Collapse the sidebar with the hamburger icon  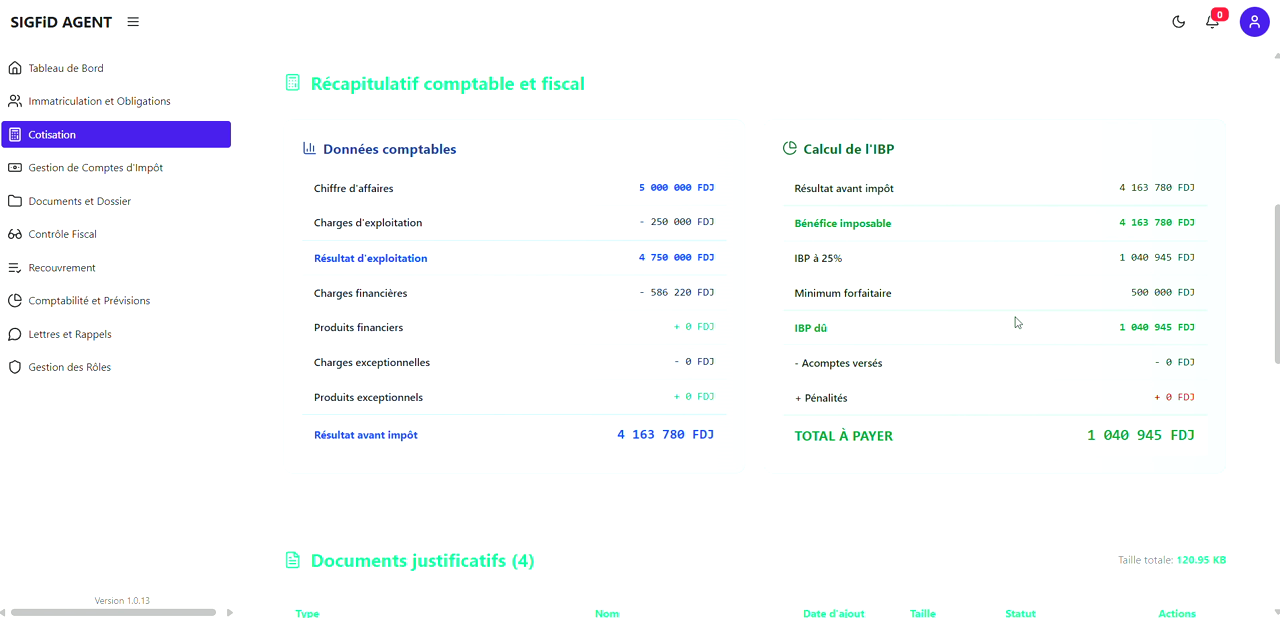point(133,21)
